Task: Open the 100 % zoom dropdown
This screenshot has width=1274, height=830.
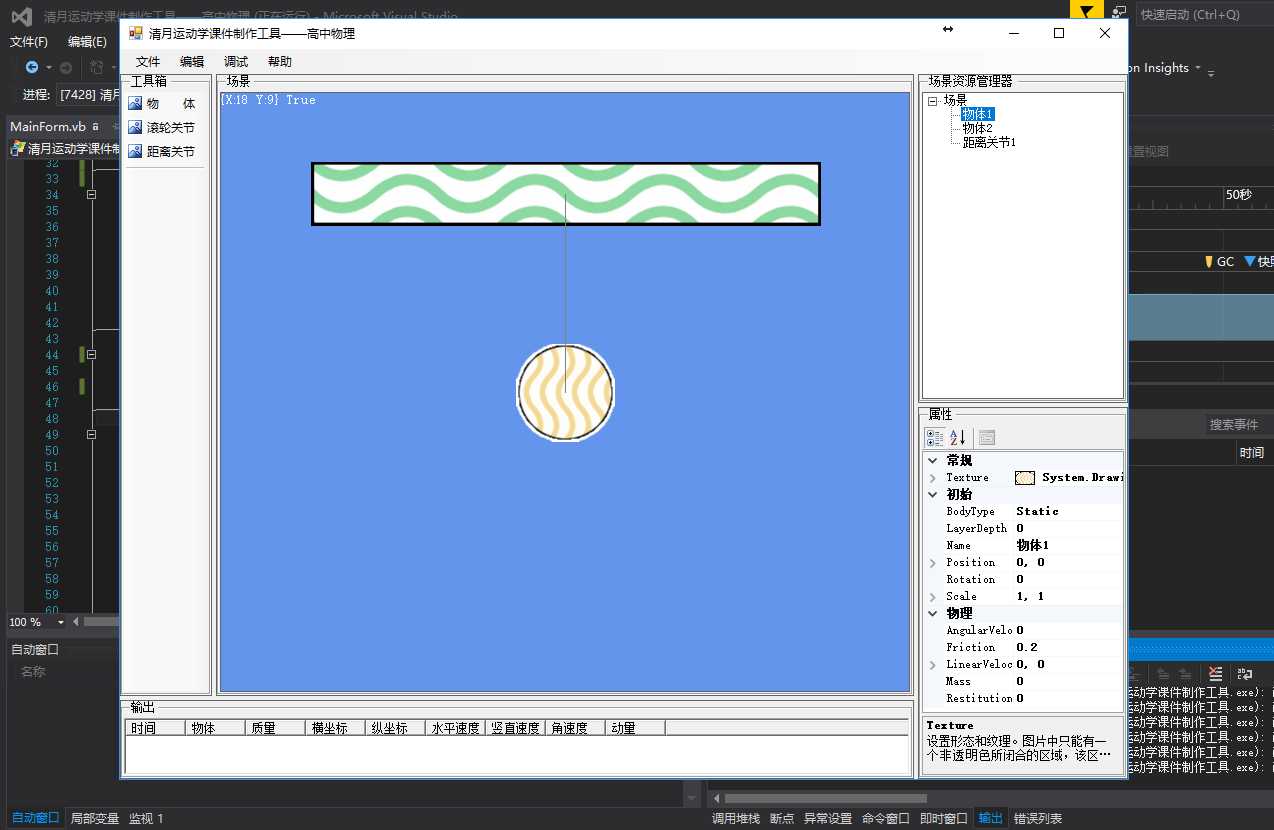Action: click(61, 622)
